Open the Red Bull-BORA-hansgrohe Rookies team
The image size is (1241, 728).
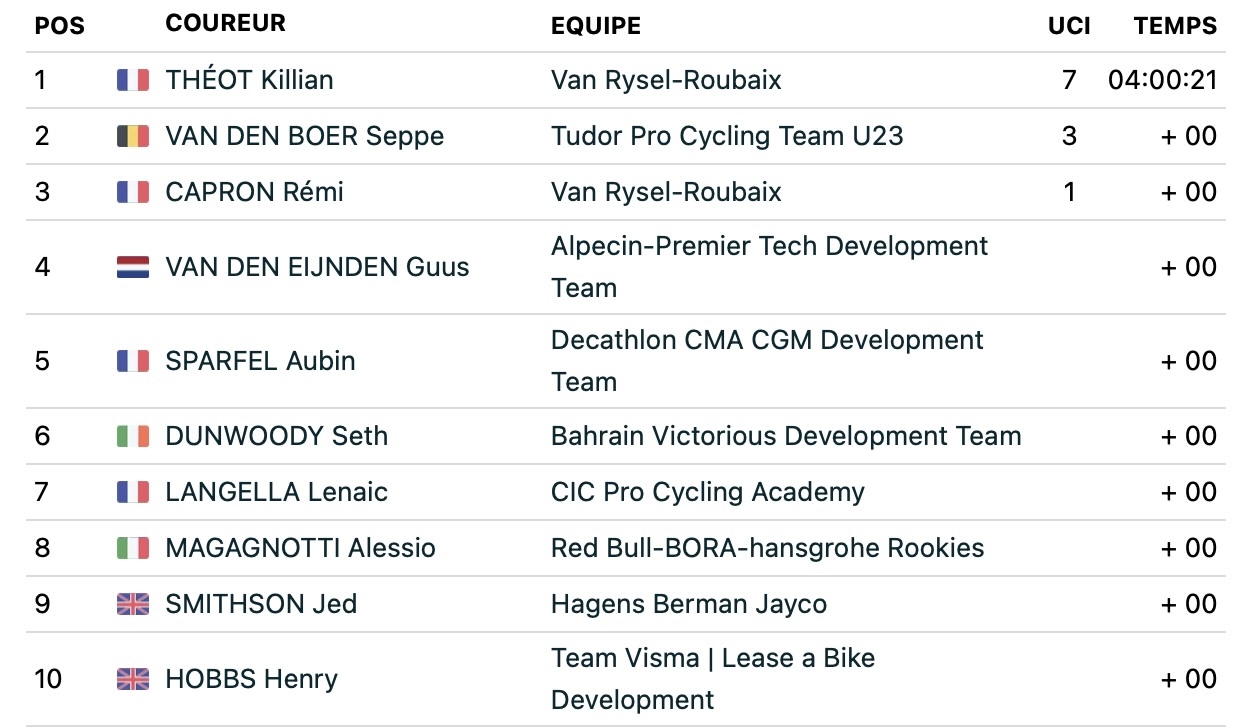tap(767, 548)
